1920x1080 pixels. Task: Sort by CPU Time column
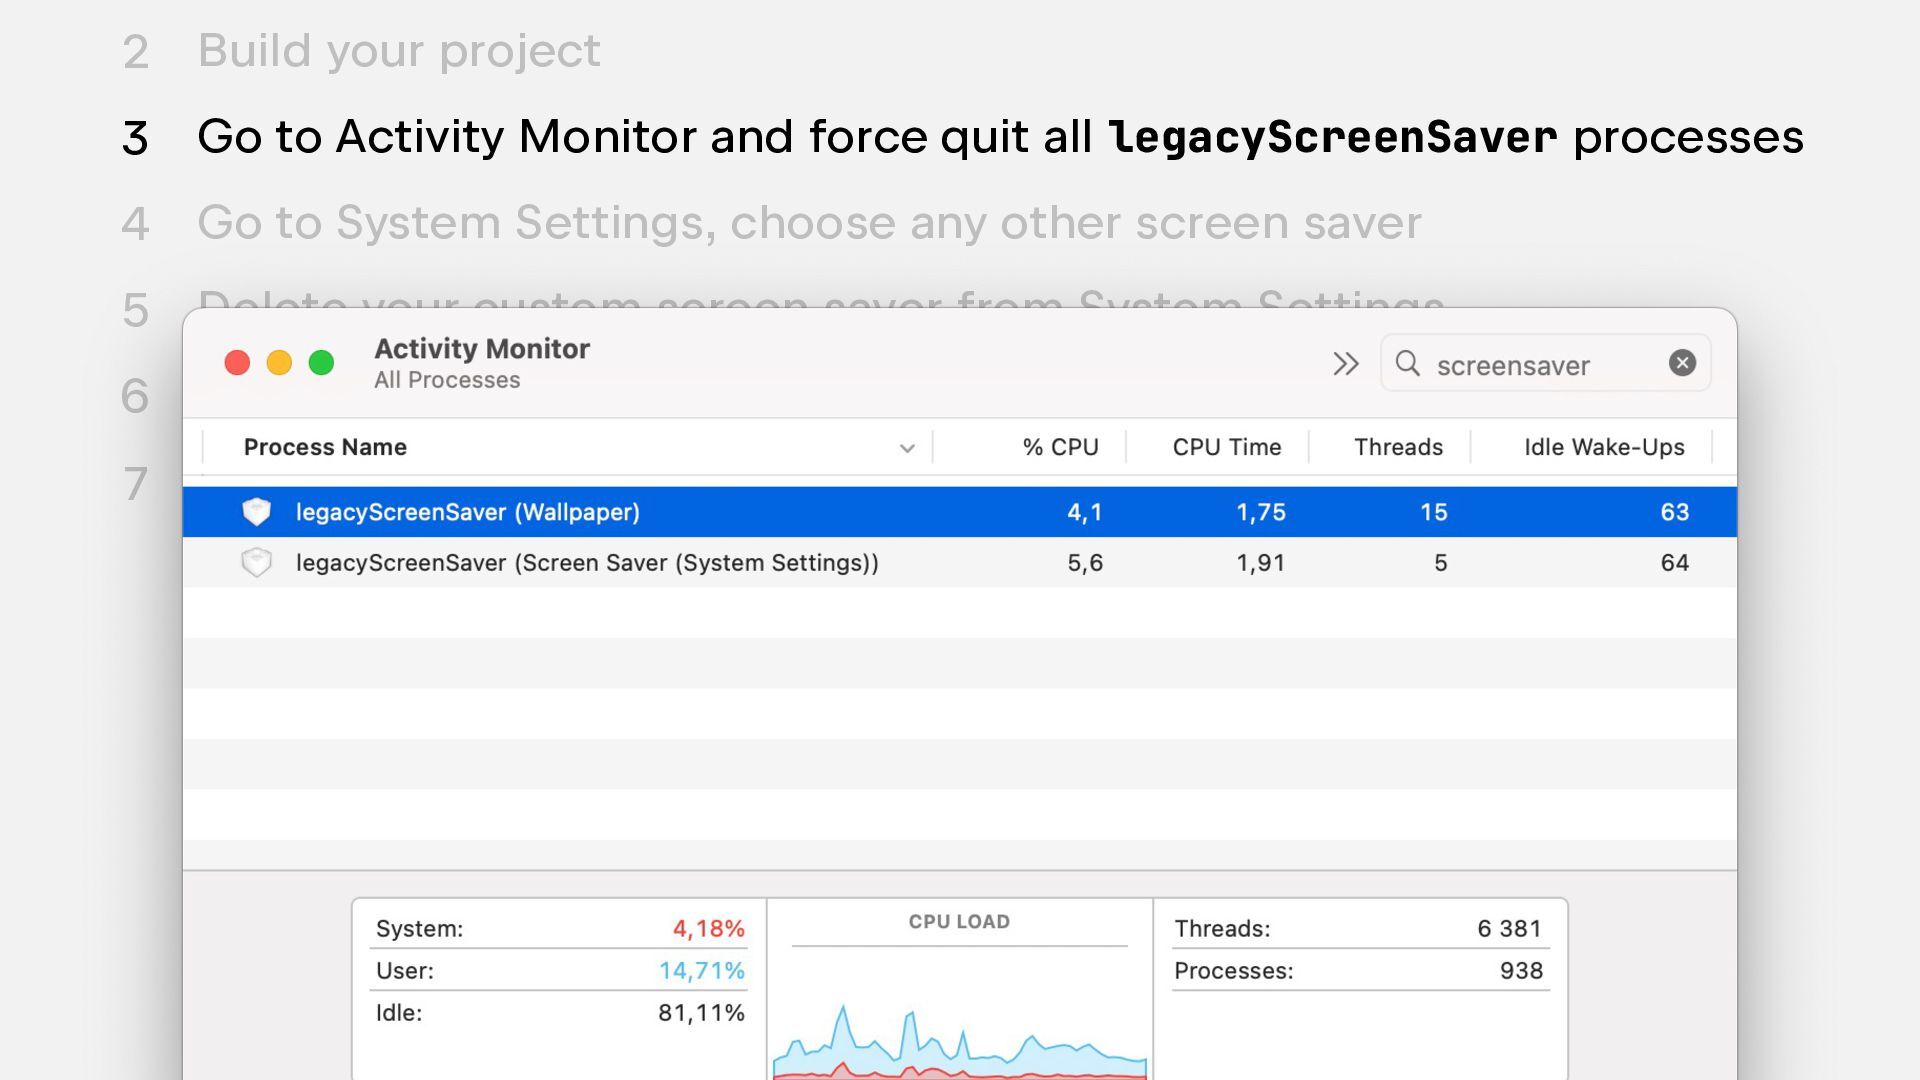[x=1226, y=447]
